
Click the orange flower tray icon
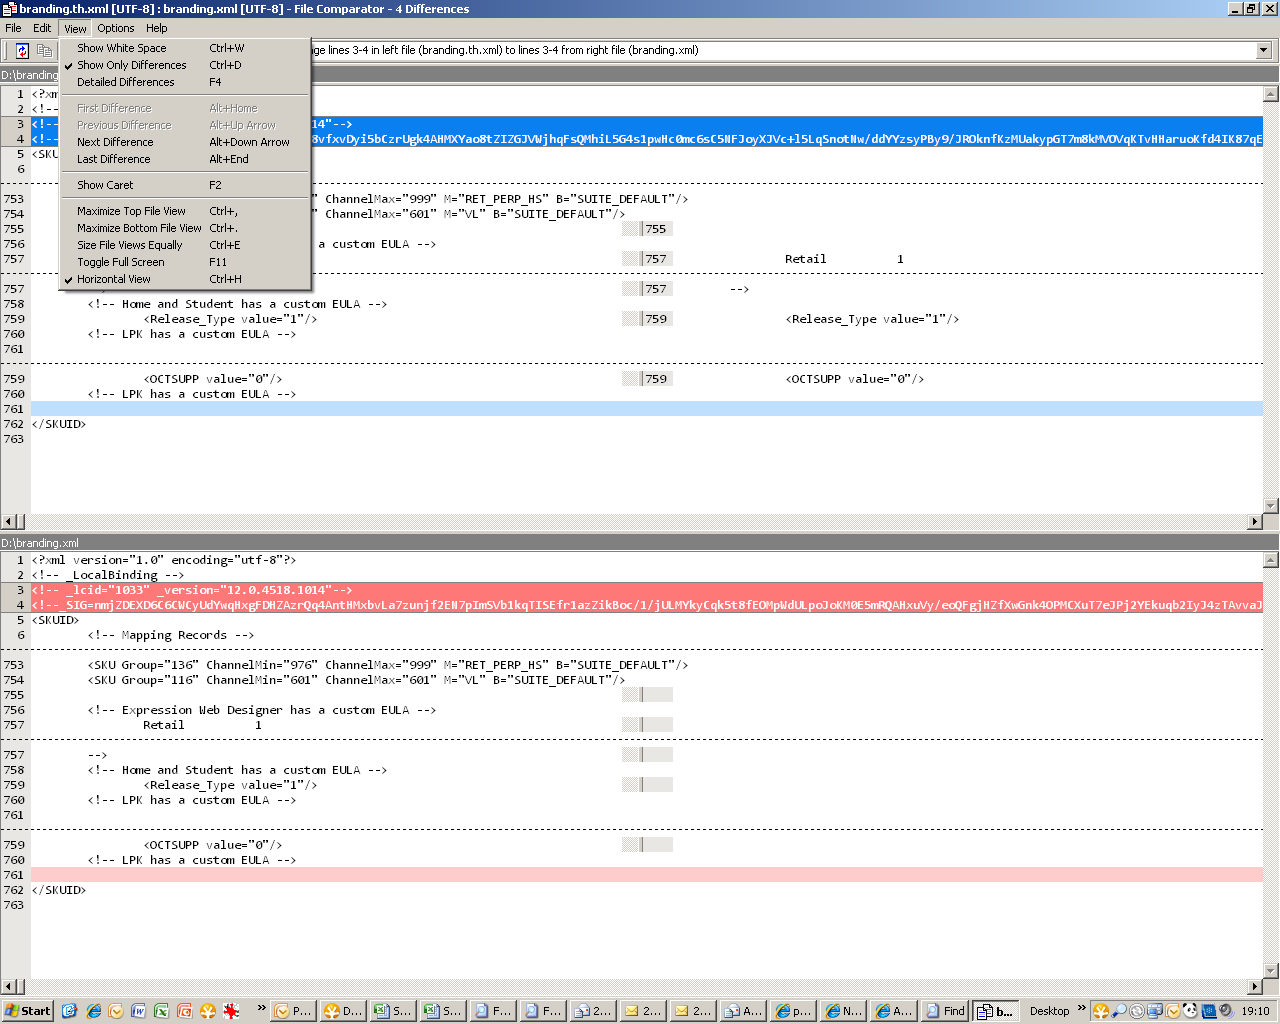pyautogui.click(x=1101, y=1011)
